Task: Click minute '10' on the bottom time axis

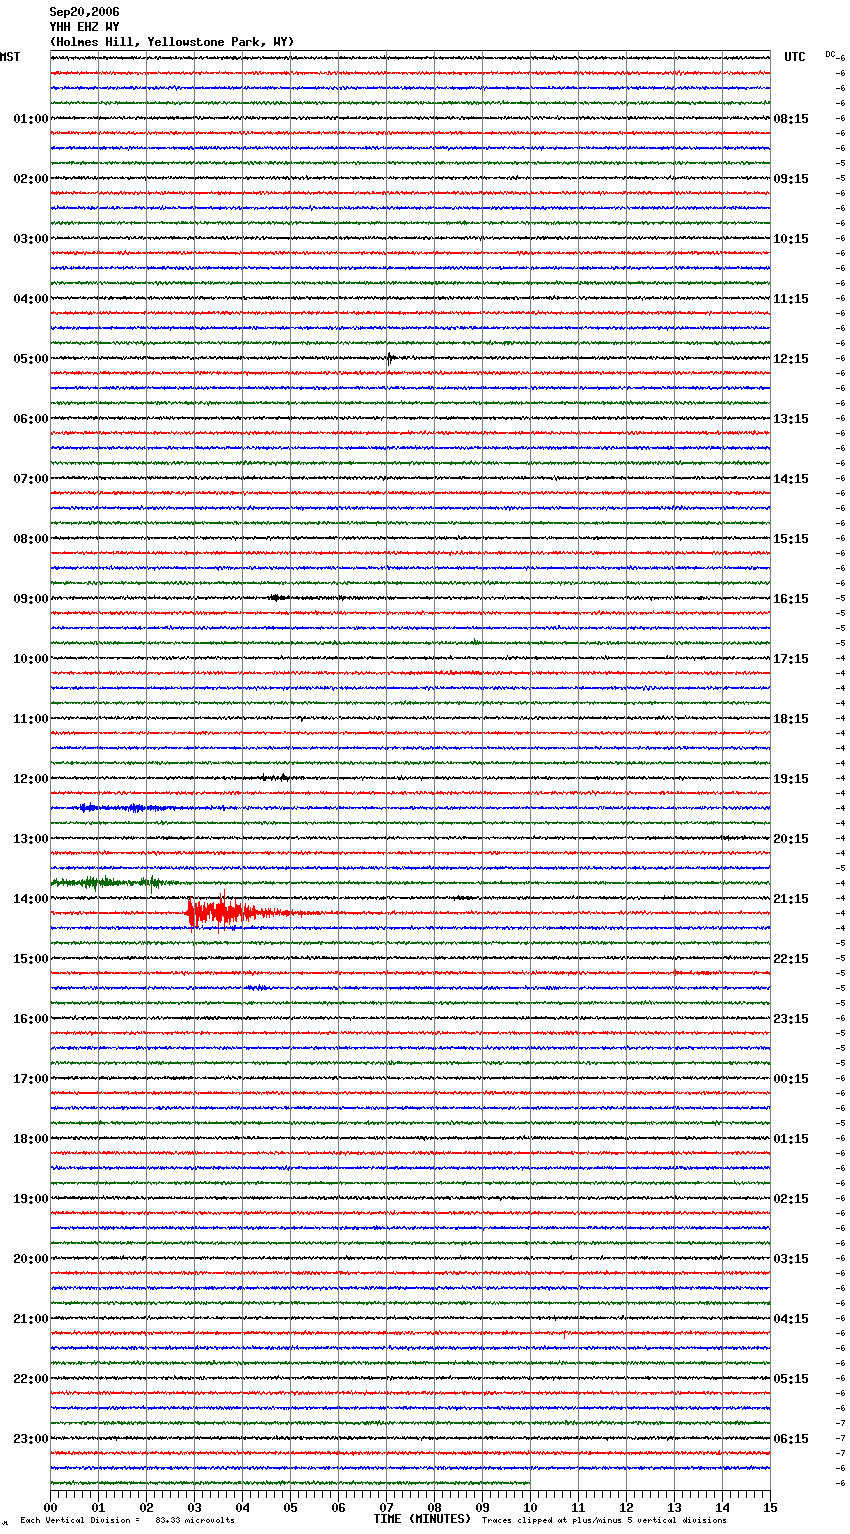Action: coord(530,1507)
